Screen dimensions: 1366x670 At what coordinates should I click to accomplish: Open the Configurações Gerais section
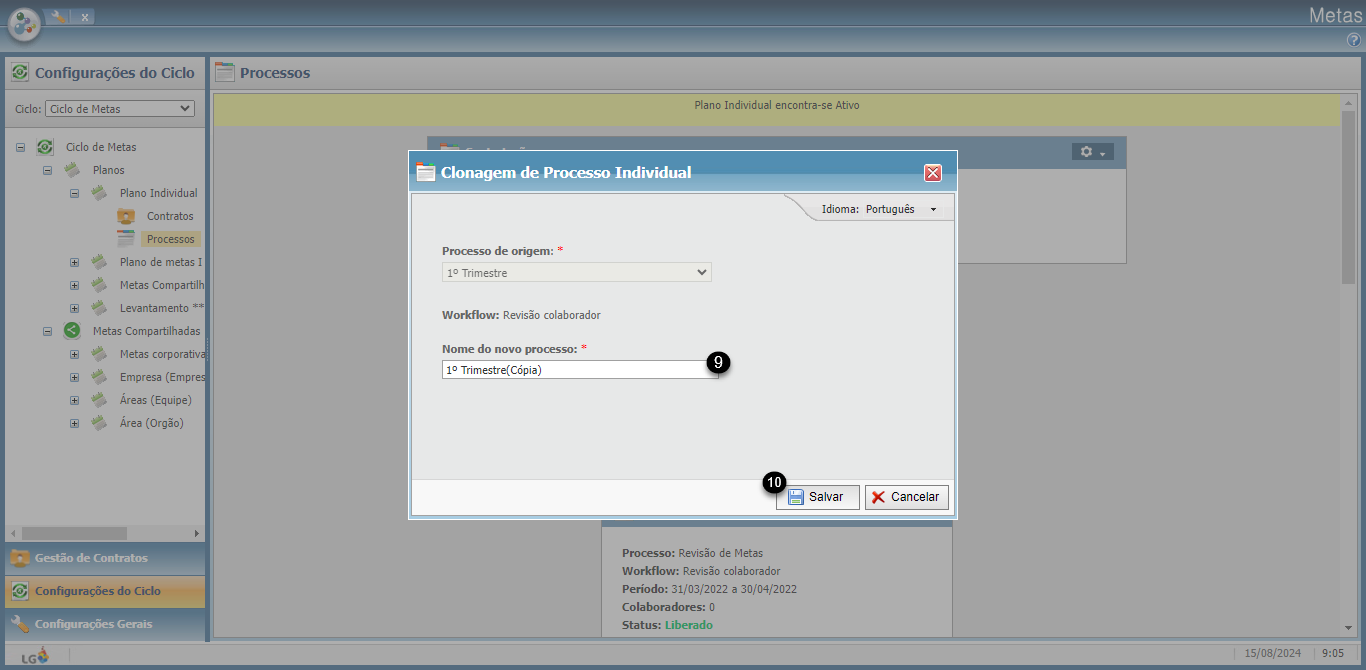[105, 624]
